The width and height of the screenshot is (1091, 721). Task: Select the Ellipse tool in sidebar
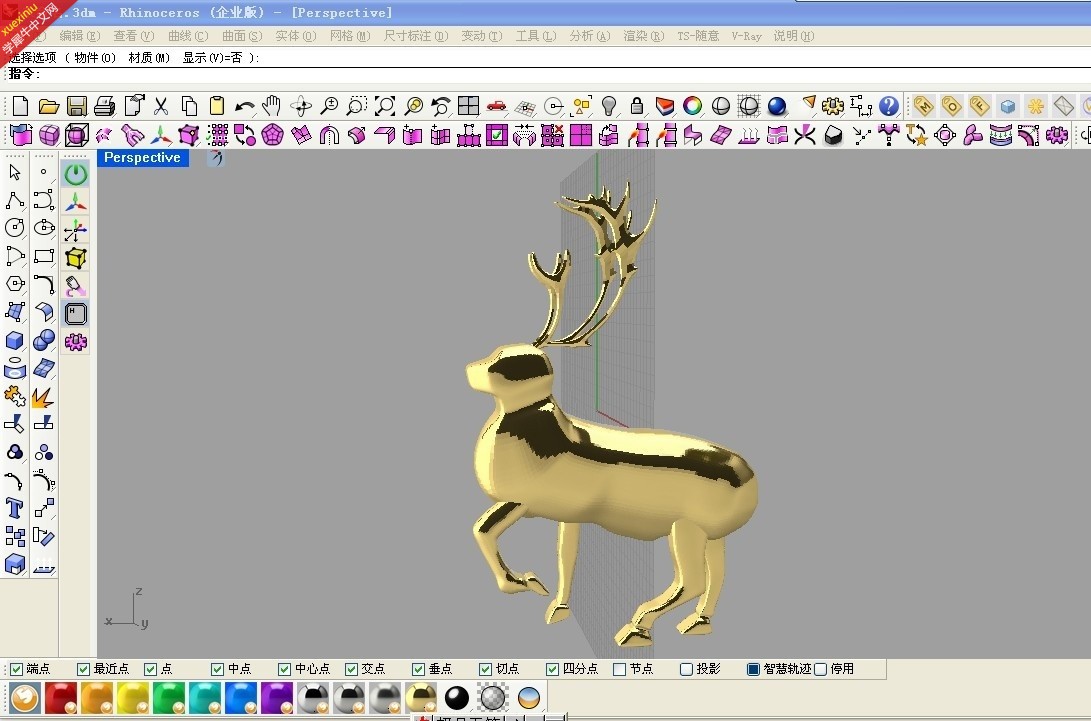point(44,228)
